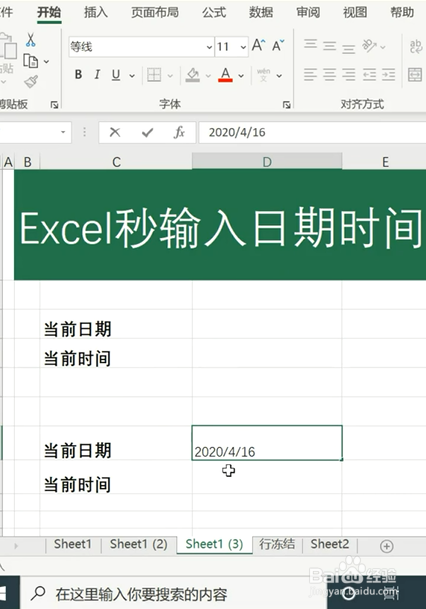
Task: Click Merge and Center icon
Action: 415,75
